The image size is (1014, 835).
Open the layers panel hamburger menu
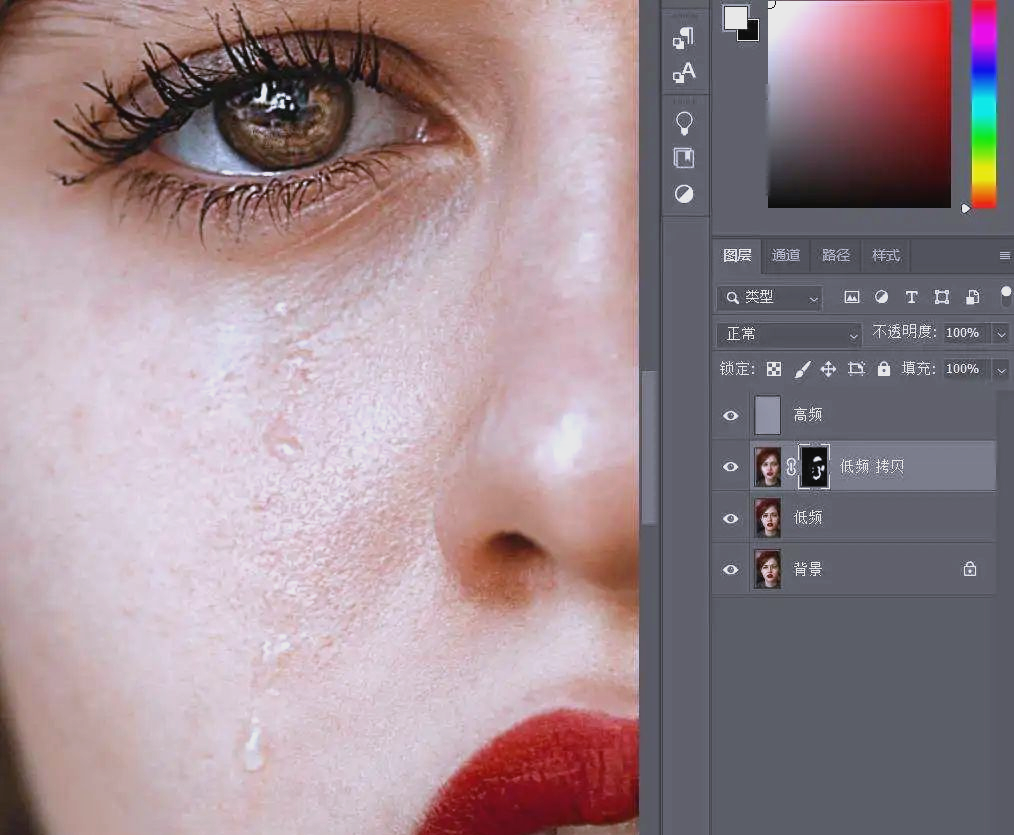(x=1004, y=256)
